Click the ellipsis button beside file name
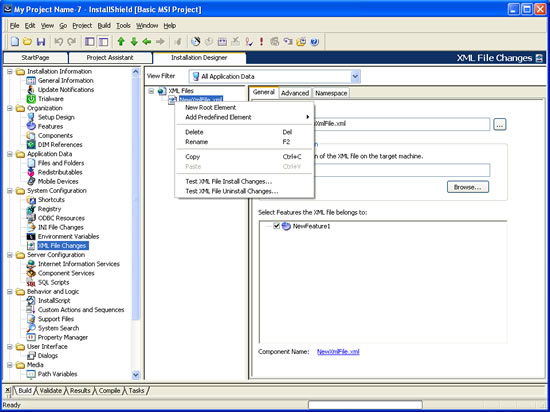This screenshot has width=550, height=412. [499, 124]
